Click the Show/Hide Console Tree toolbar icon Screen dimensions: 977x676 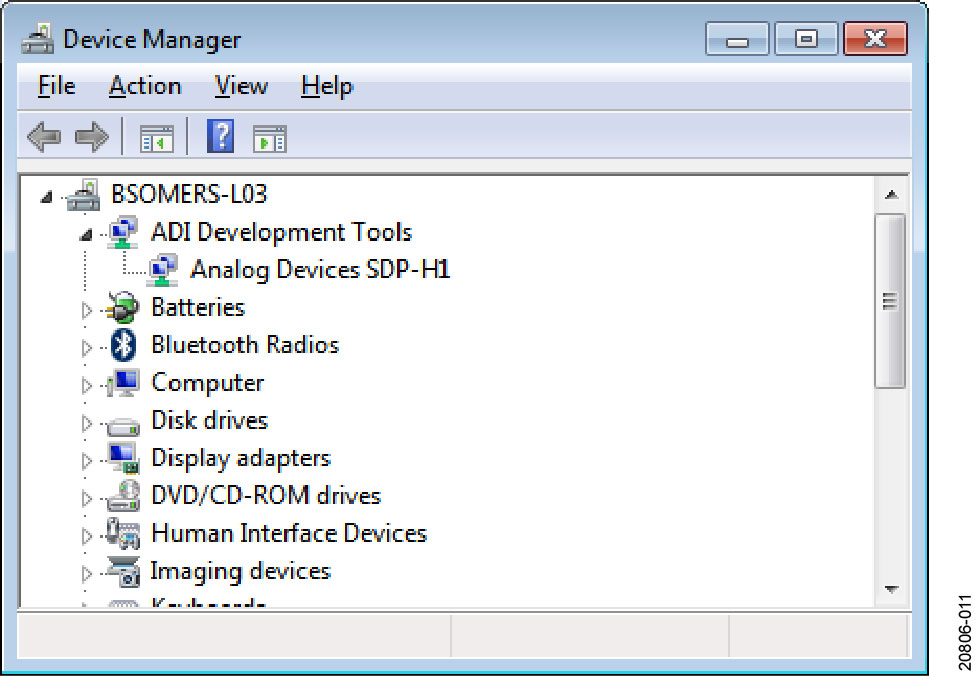pyautogui.click(x=156, y=138)
